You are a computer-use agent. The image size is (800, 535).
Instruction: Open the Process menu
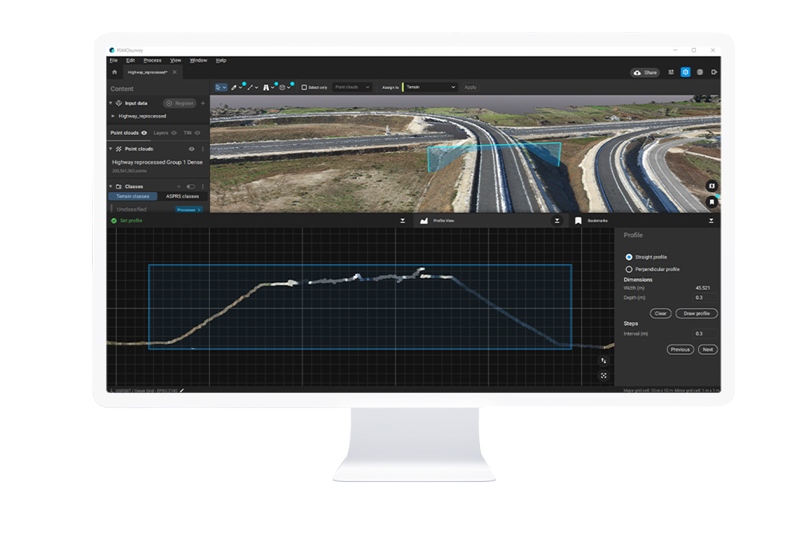point(152,60)
